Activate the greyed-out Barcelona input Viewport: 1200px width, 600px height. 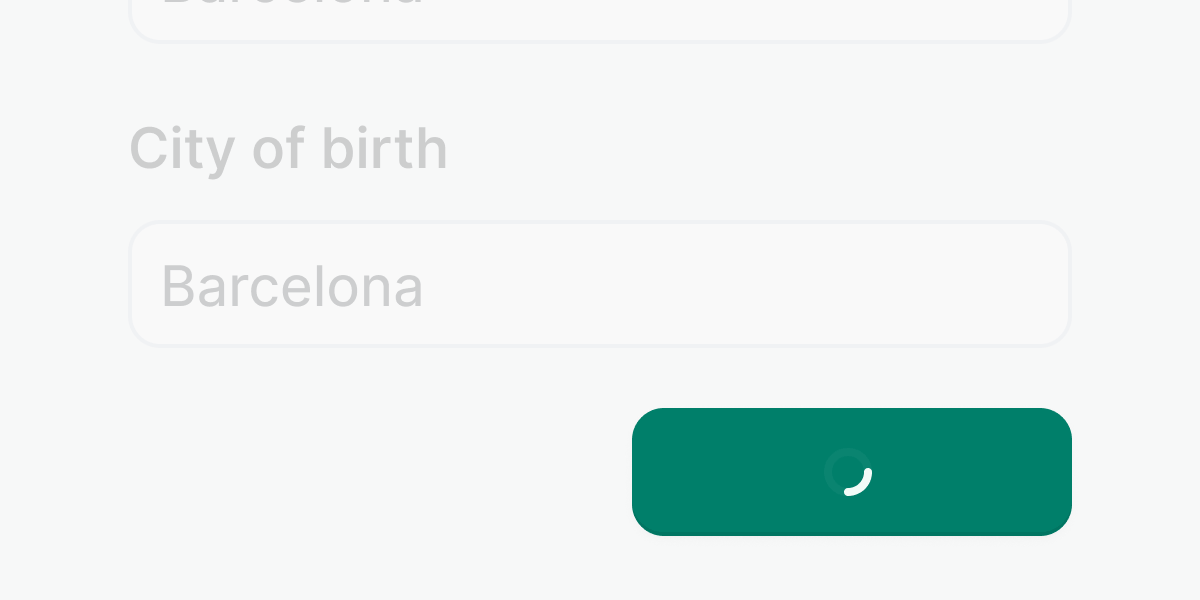point(600,285)
